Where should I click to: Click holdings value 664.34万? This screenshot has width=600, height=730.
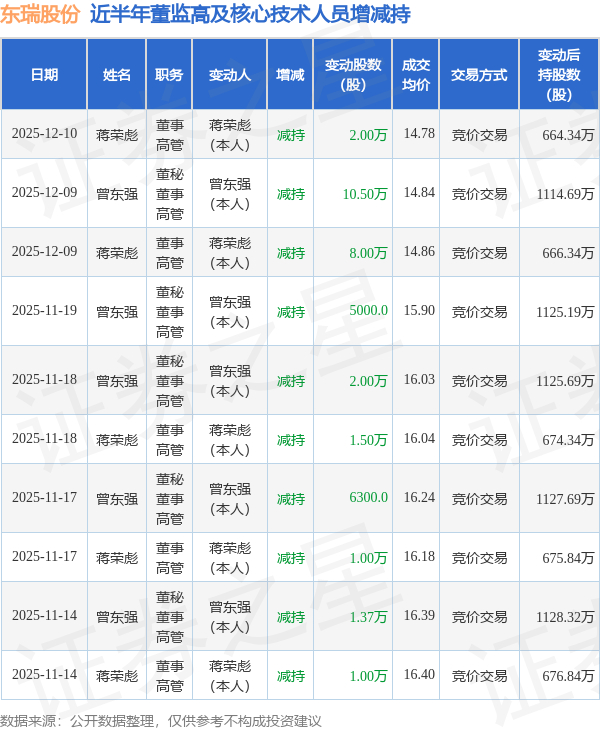(568, 135)
